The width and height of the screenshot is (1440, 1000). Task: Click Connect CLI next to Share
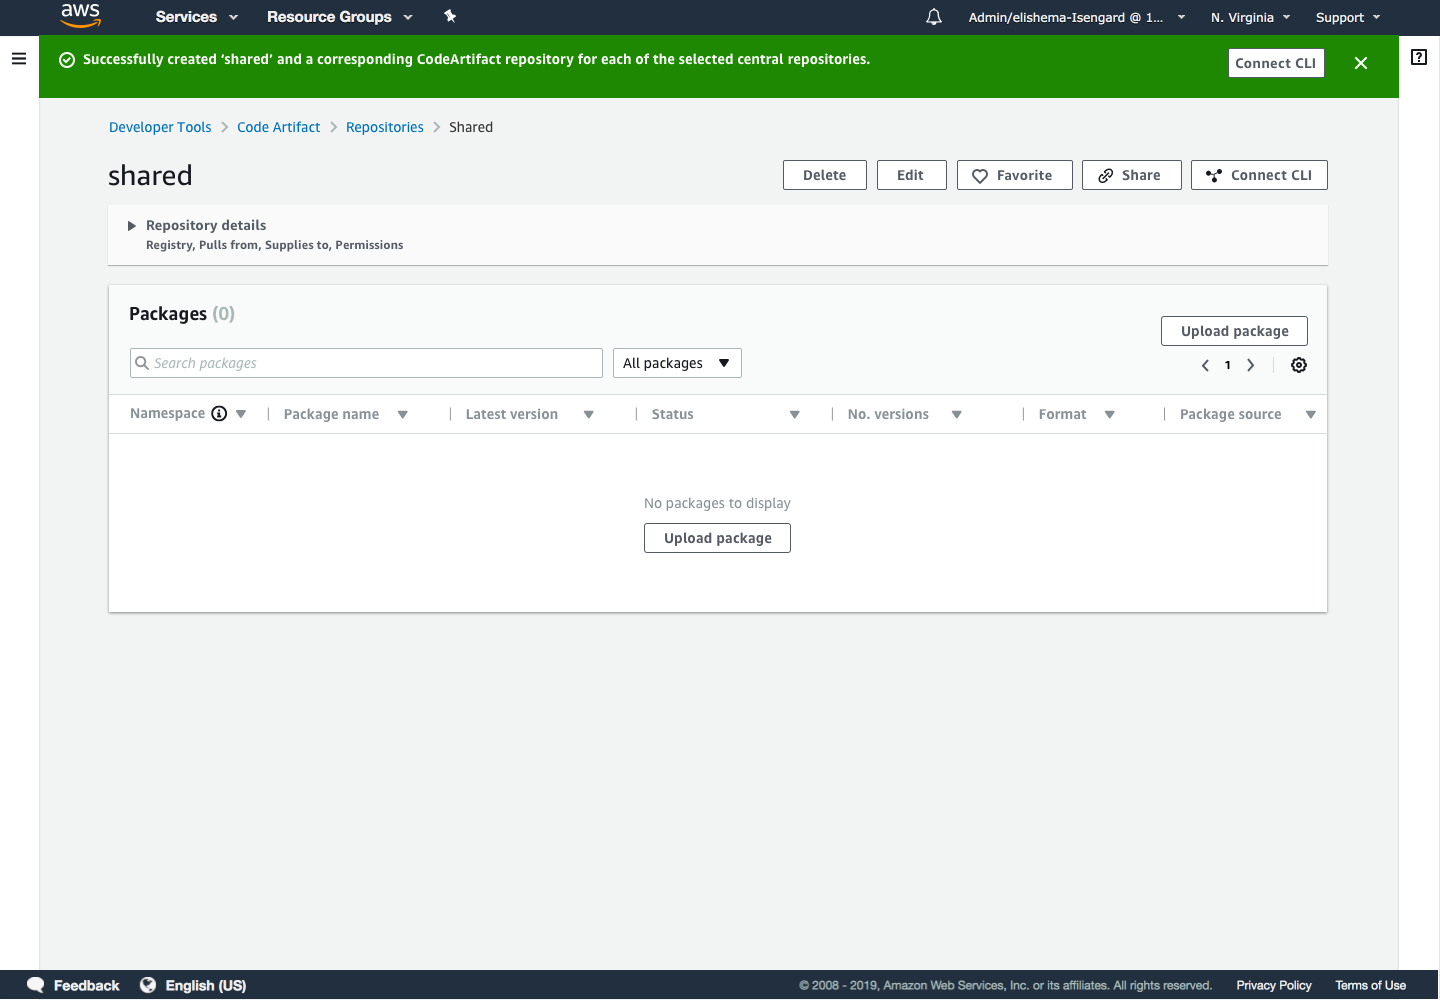(x=1259, y=175)
